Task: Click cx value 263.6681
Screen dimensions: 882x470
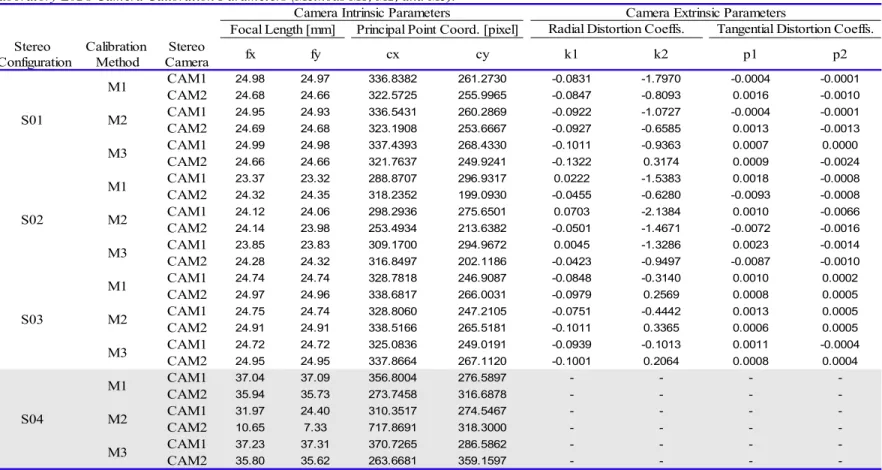Action: point(393,461)
